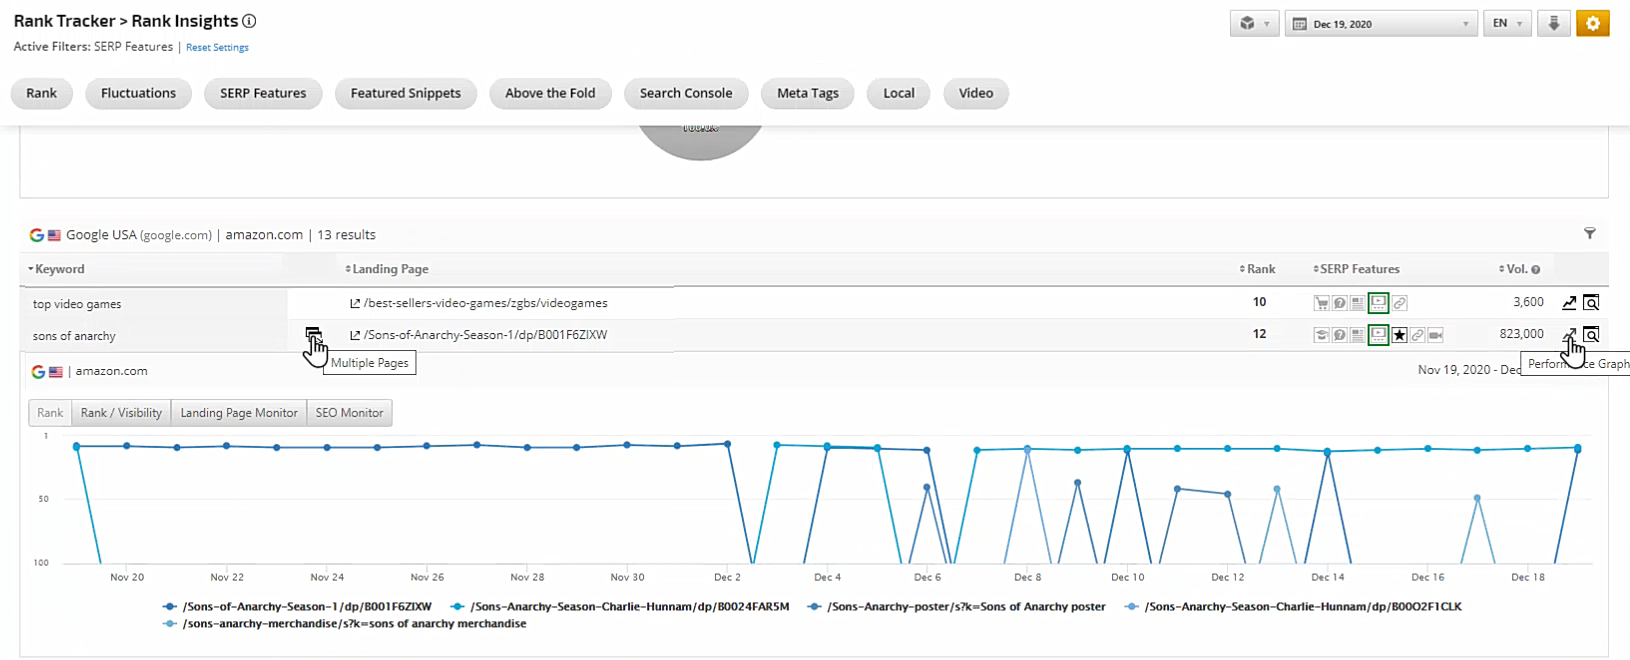
Task: Open the Dec 19, 2020 date dropdown
Action: 1381,24
